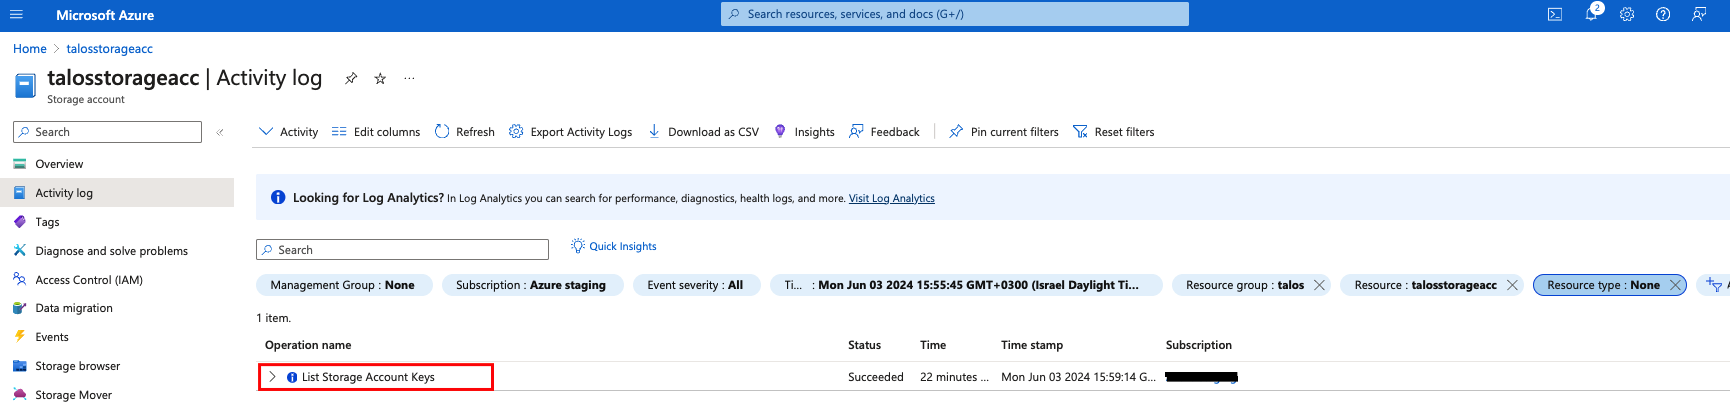Sort by Operation name column
This screenshot has height=410, width=1730.
[308, 345]
